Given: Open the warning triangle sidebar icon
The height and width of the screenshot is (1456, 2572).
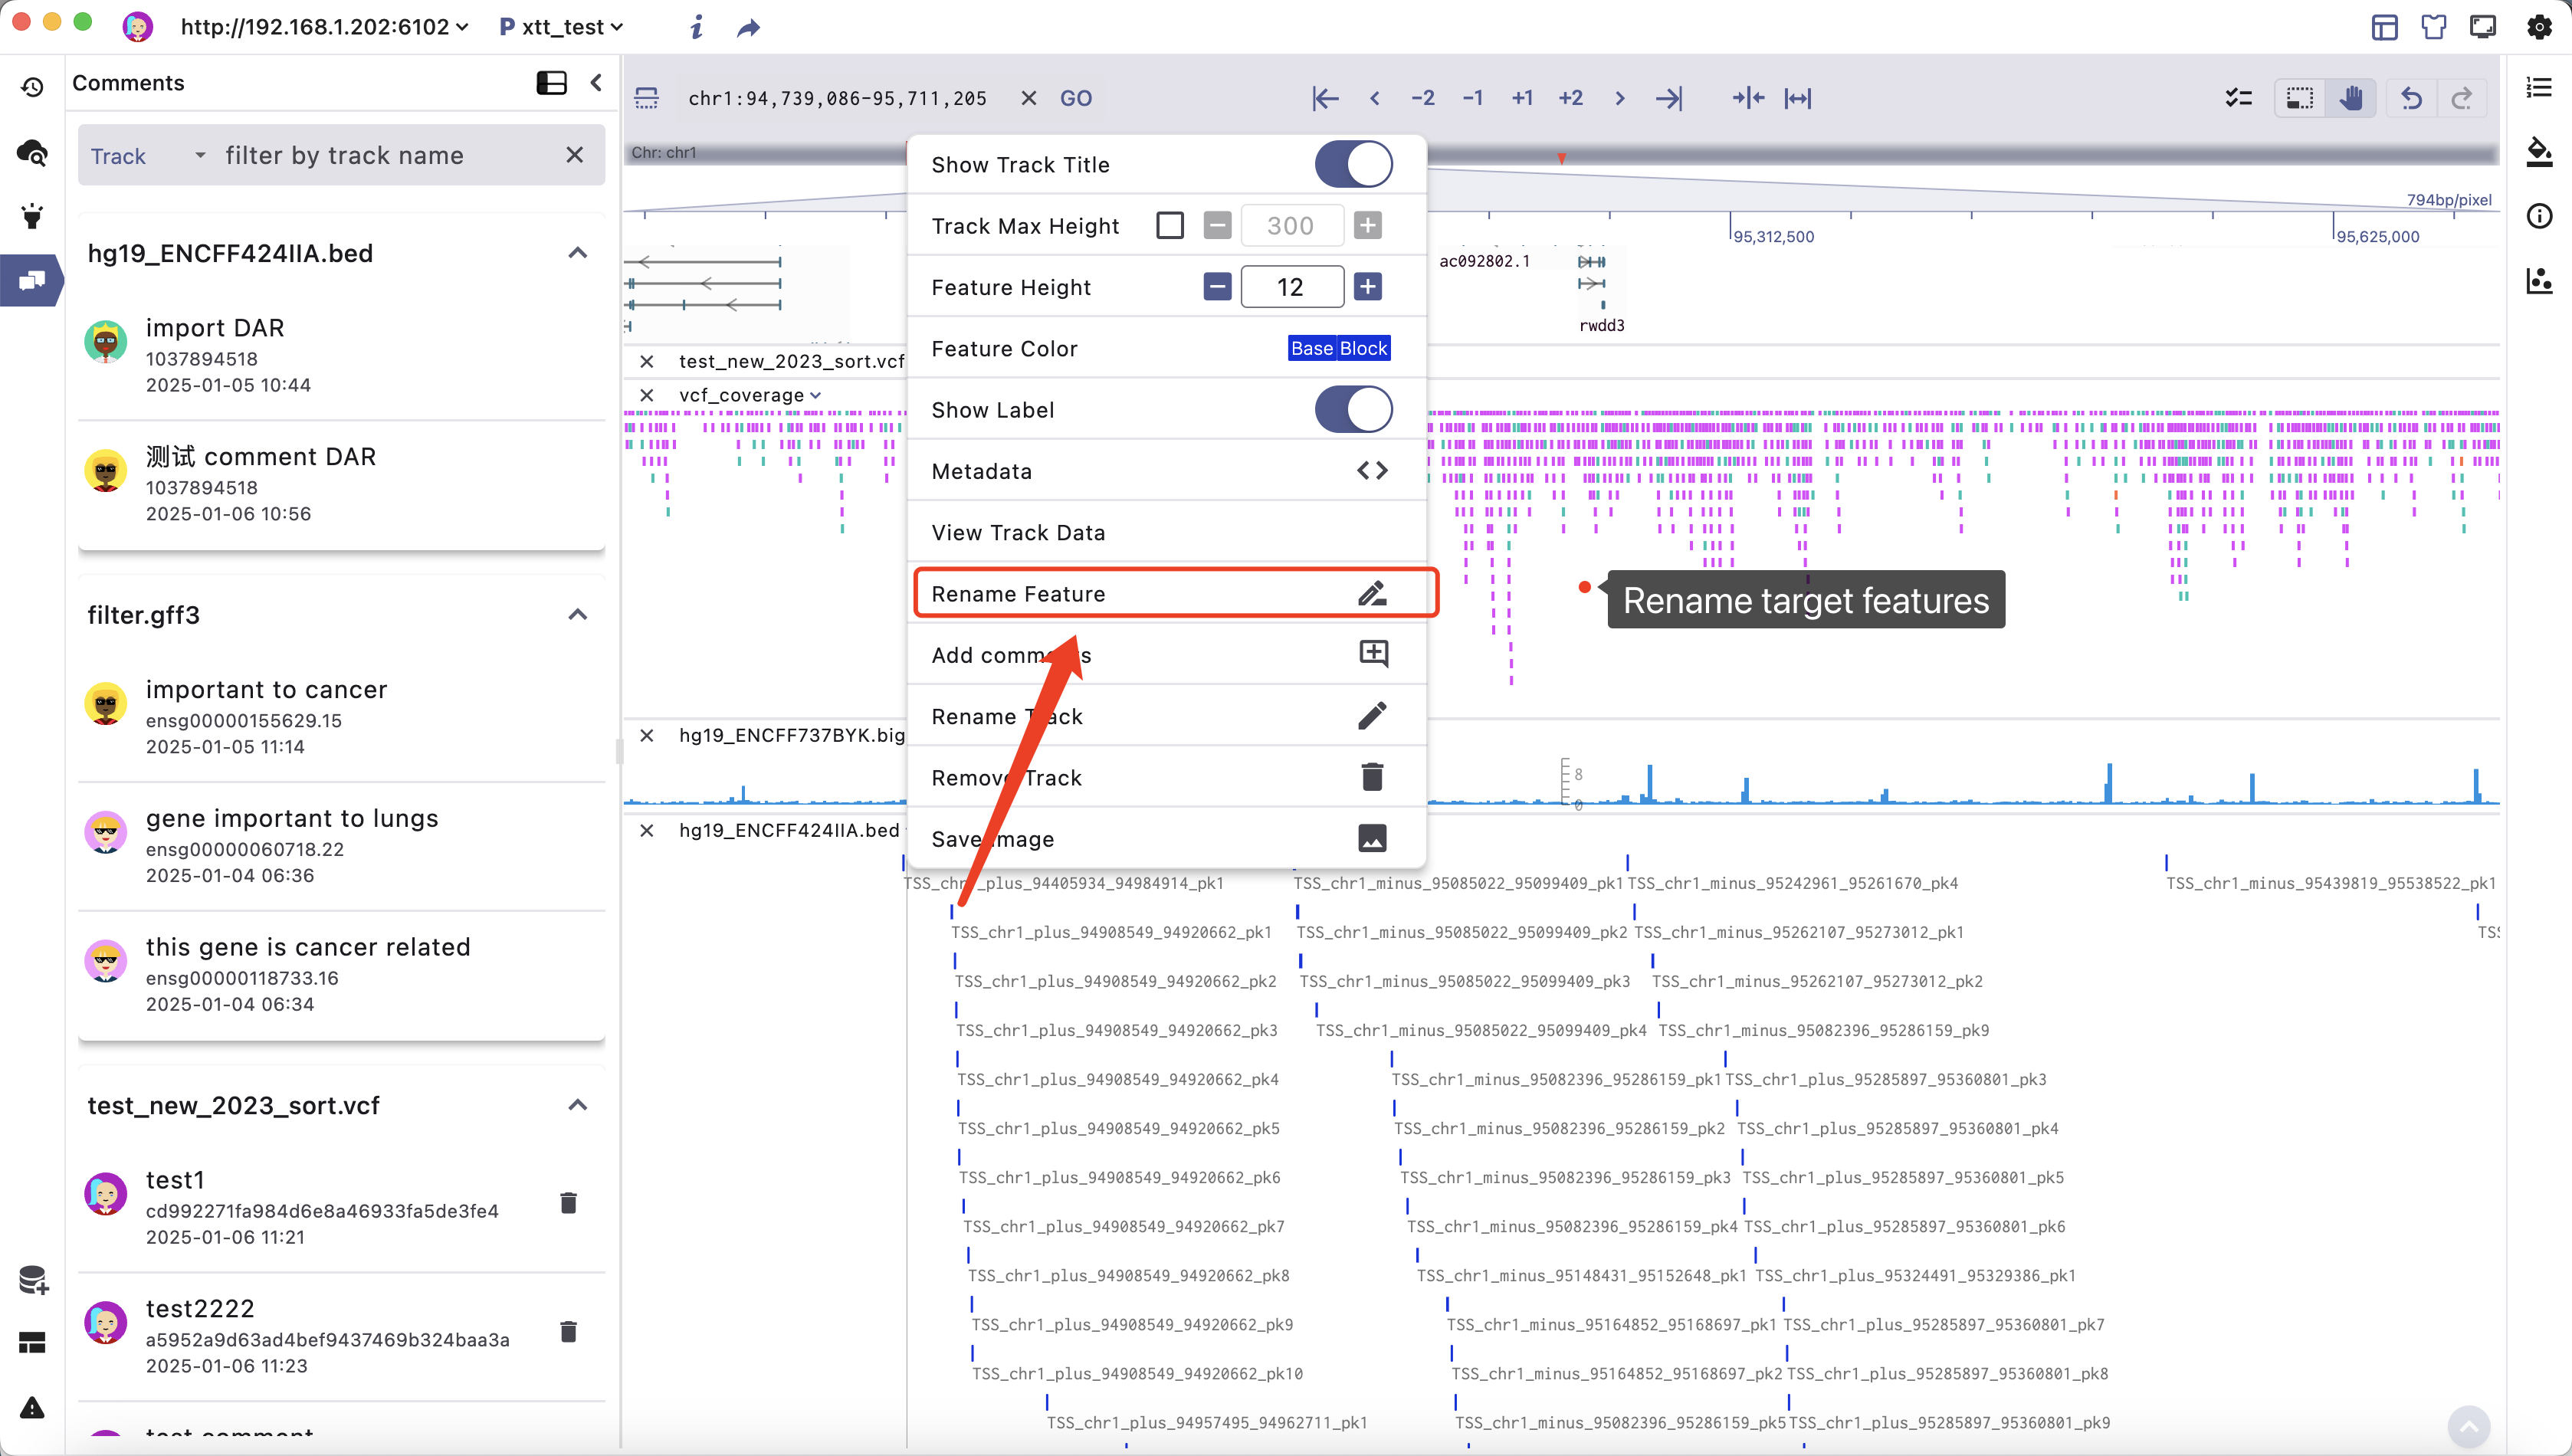Looking at the screenshot, I should tap(32, 1408).
